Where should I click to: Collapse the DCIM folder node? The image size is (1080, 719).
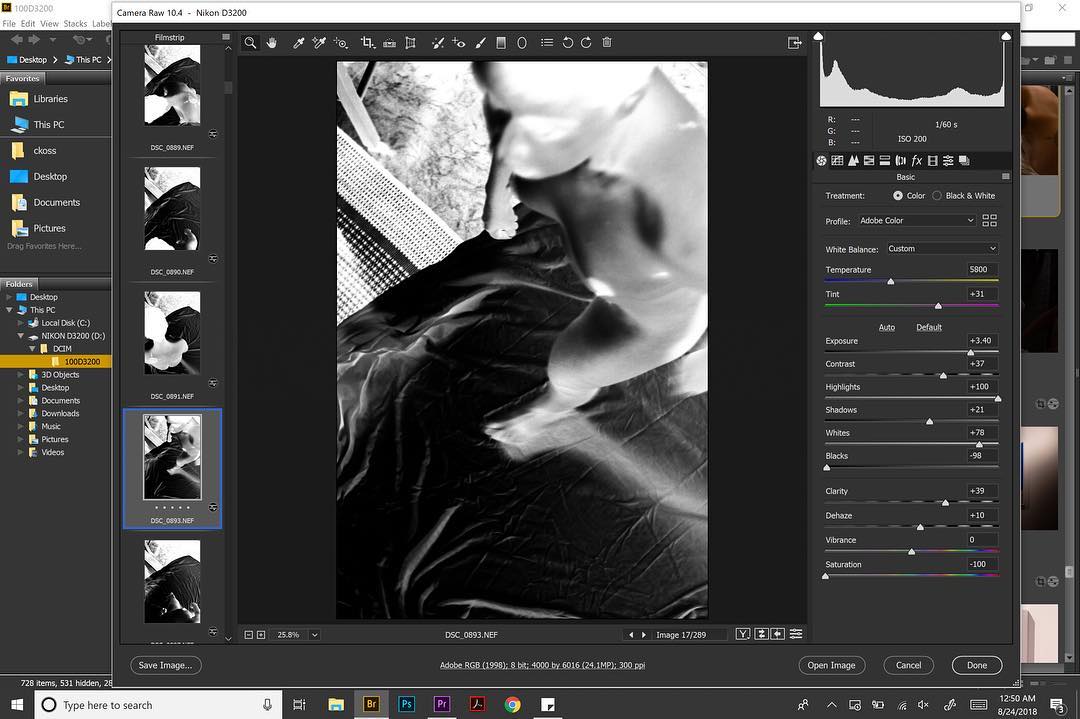[32, 348]
